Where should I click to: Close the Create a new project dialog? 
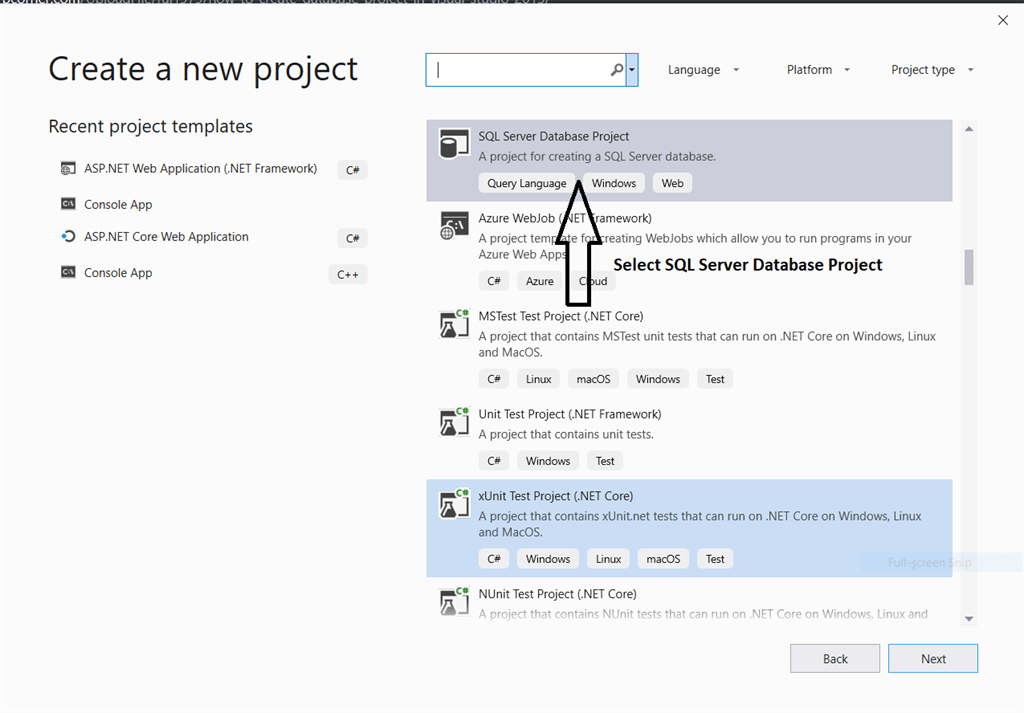1003,20
